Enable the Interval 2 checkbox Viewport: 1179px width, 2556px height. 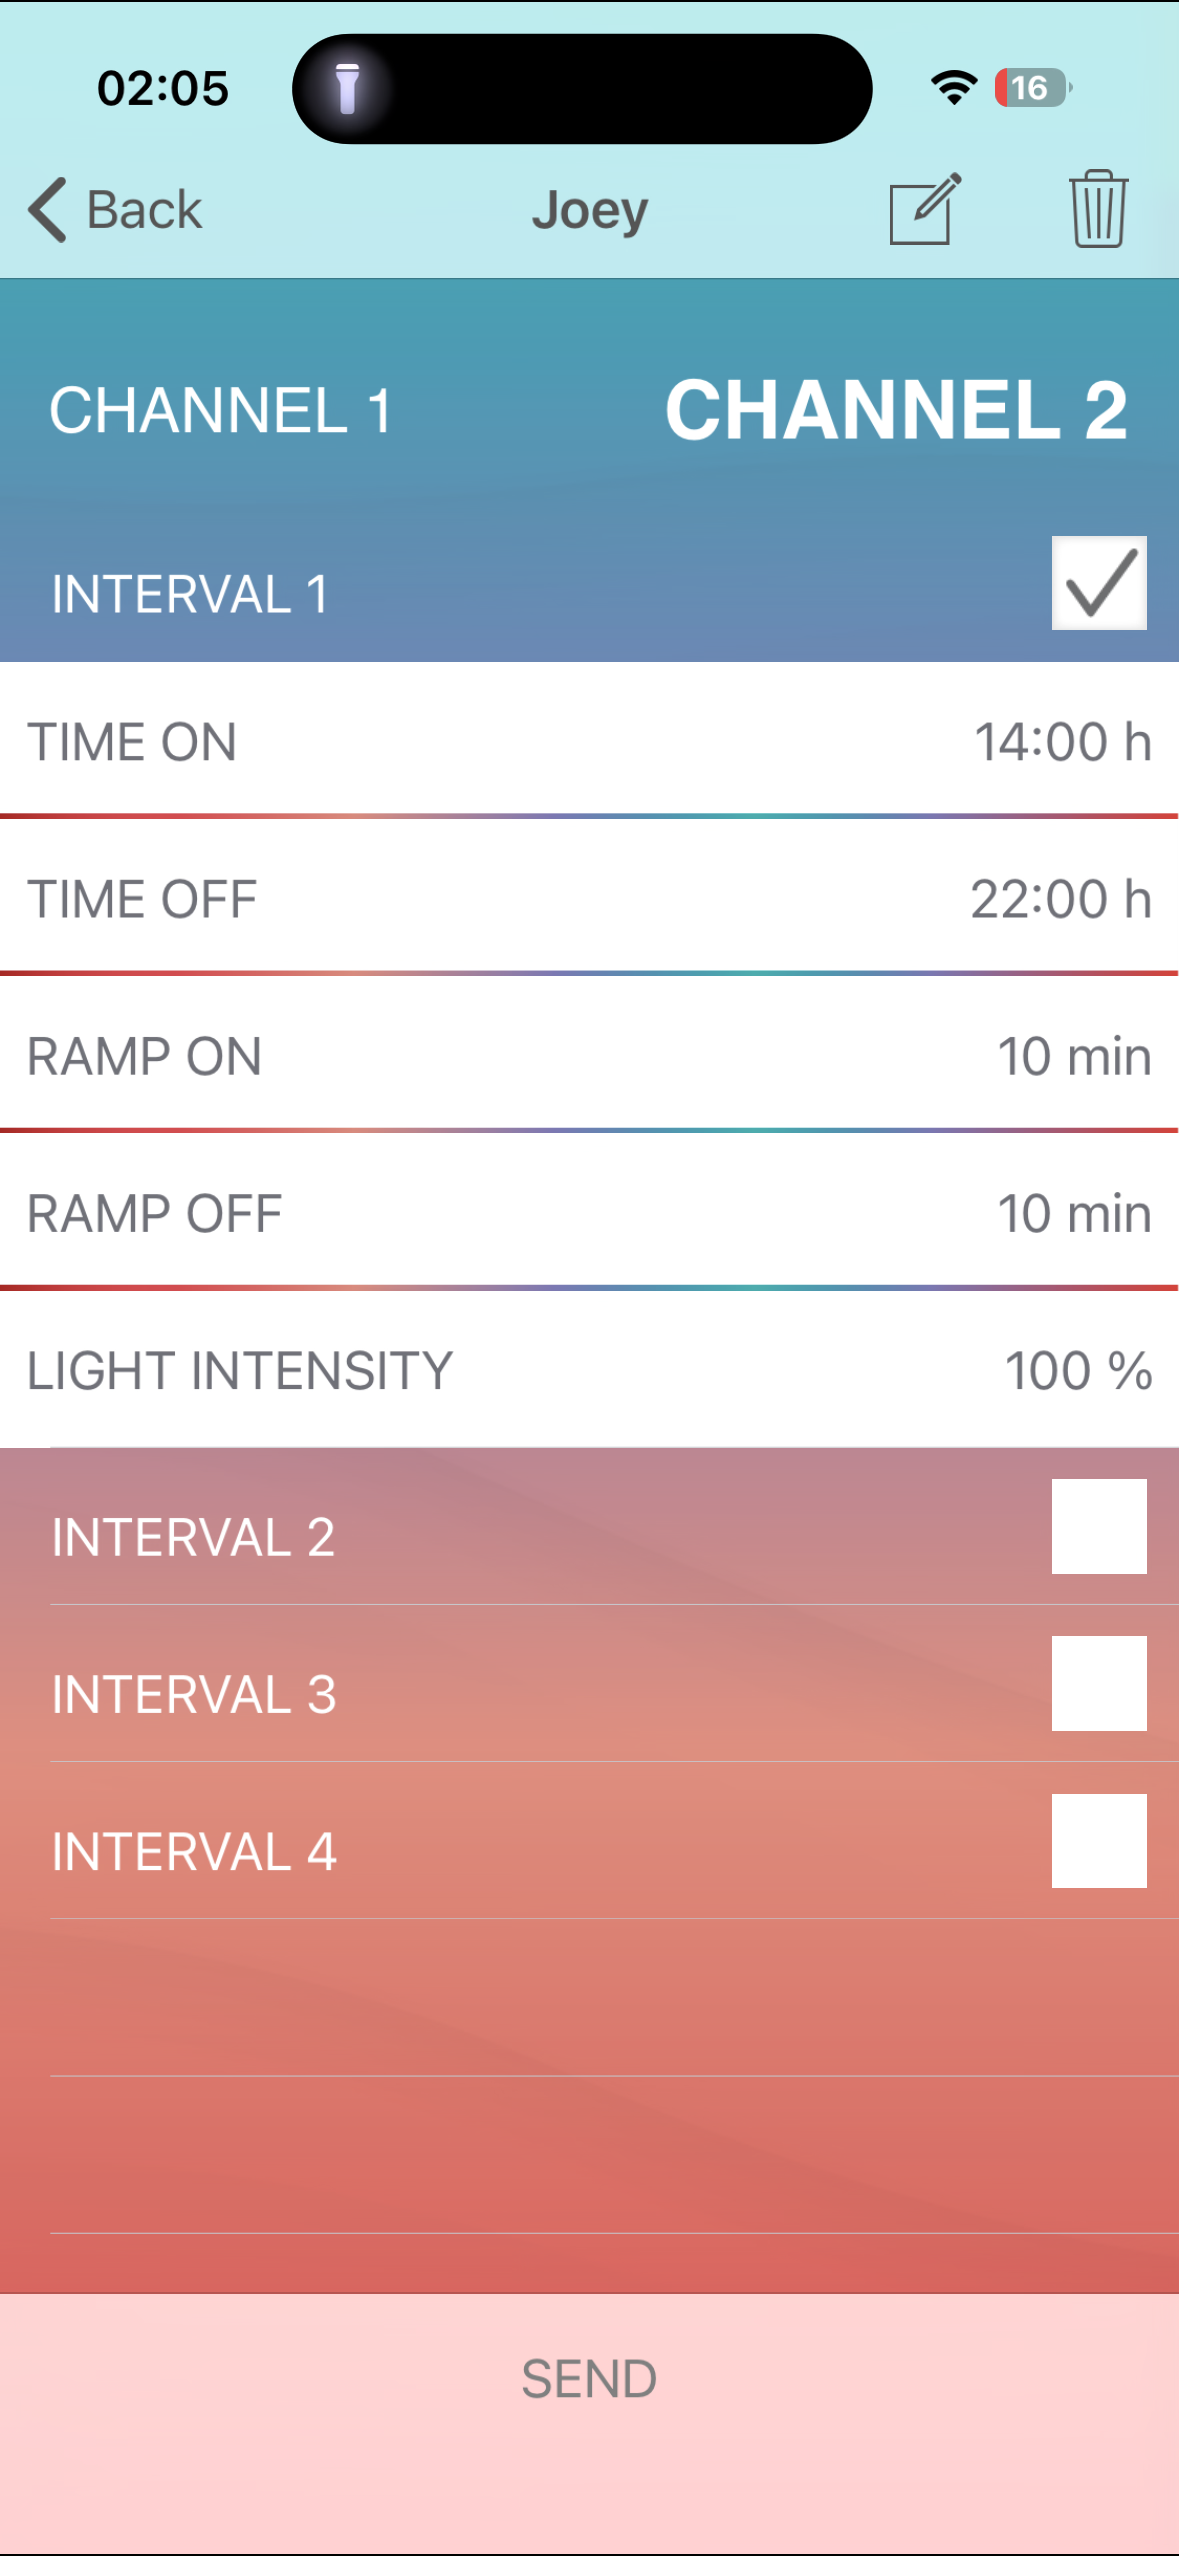pyautogui.click(x=1098, y=1526)
